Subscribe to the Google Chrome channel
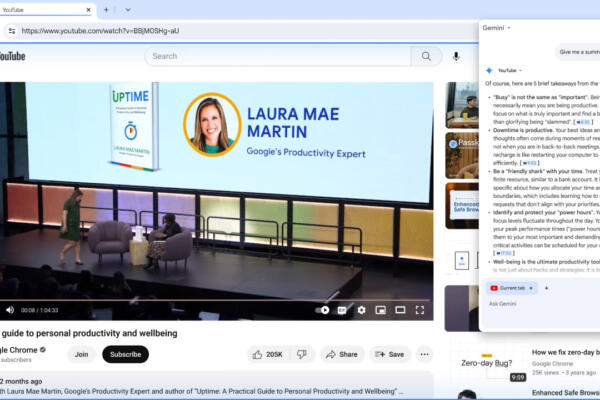 (126, 354)
